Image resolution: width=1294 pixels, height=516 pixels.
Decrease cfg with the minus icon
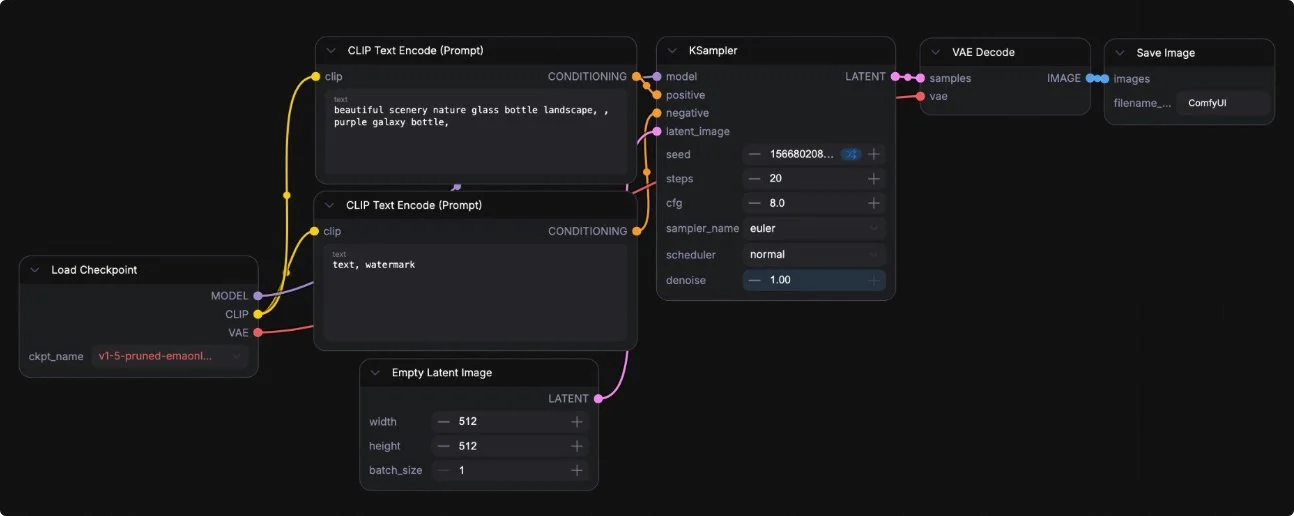[x=755, y=203]
